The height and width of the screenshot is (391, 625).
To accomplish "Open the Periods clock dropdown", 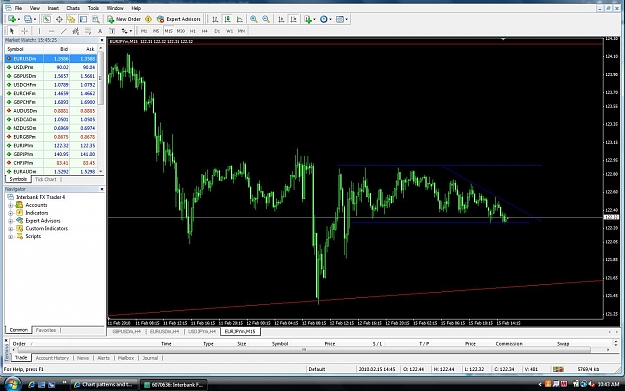I will 325,19.
